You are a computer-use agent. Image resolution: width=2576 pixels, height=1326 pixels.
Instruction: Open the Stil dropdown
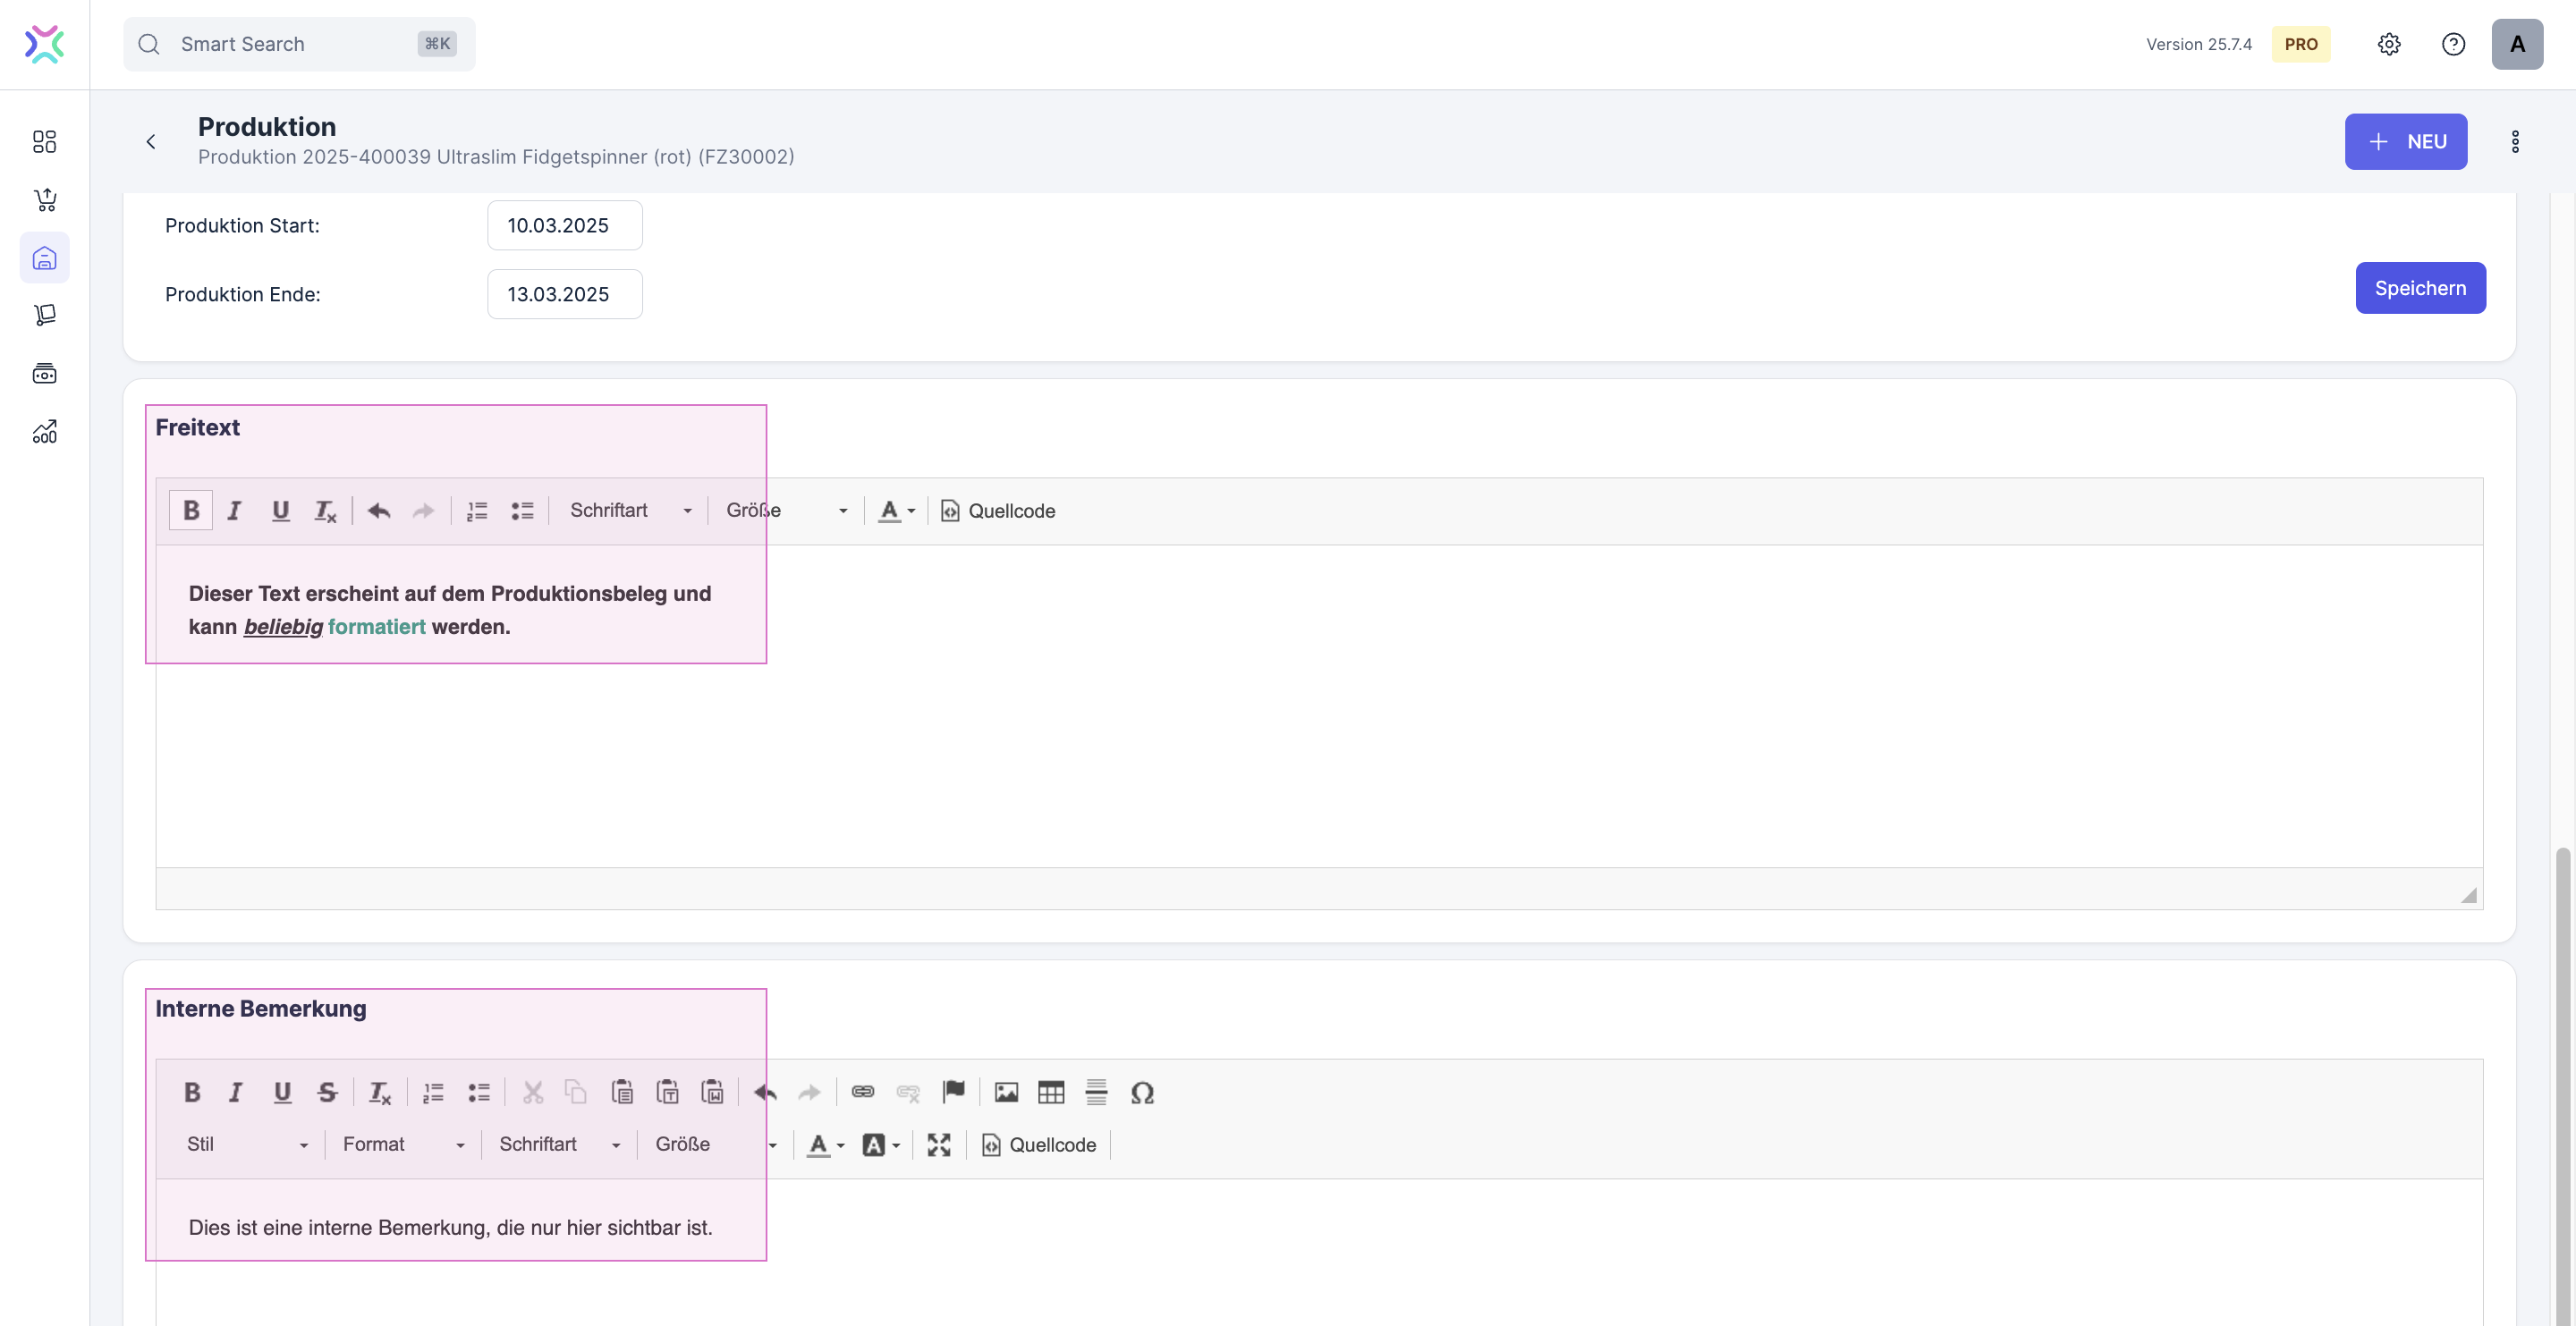[x=246, y=1144]
